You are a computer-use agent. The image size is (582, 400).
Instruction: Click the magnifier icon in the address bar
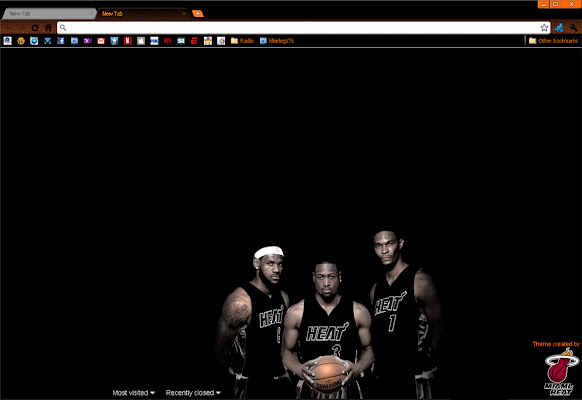(x=63, y=27)
